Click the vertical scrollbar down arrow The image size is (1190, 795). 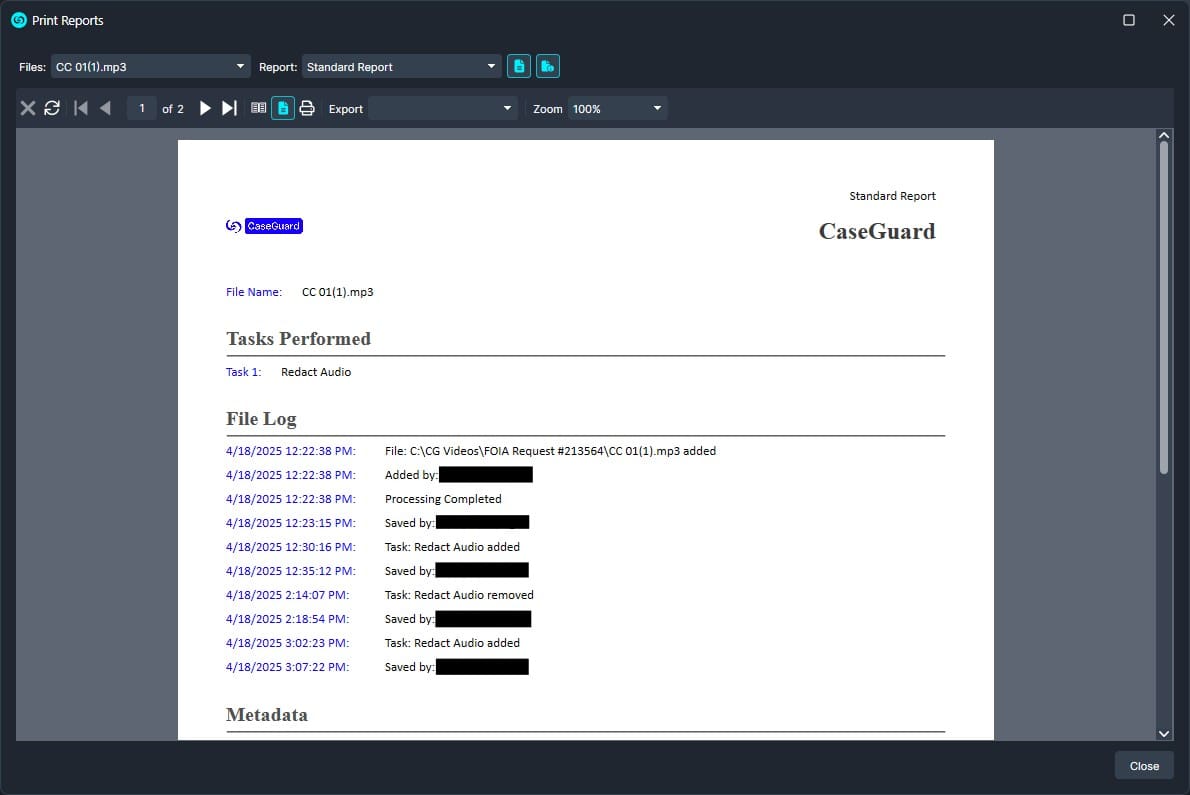click(1163, 733)
